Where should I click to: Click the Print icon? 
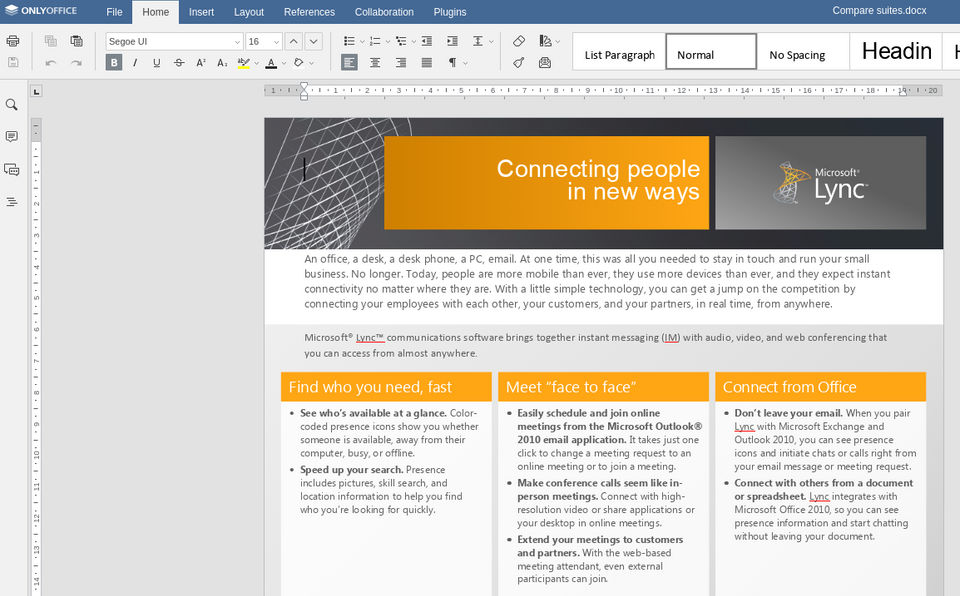(x=13, y=41)
